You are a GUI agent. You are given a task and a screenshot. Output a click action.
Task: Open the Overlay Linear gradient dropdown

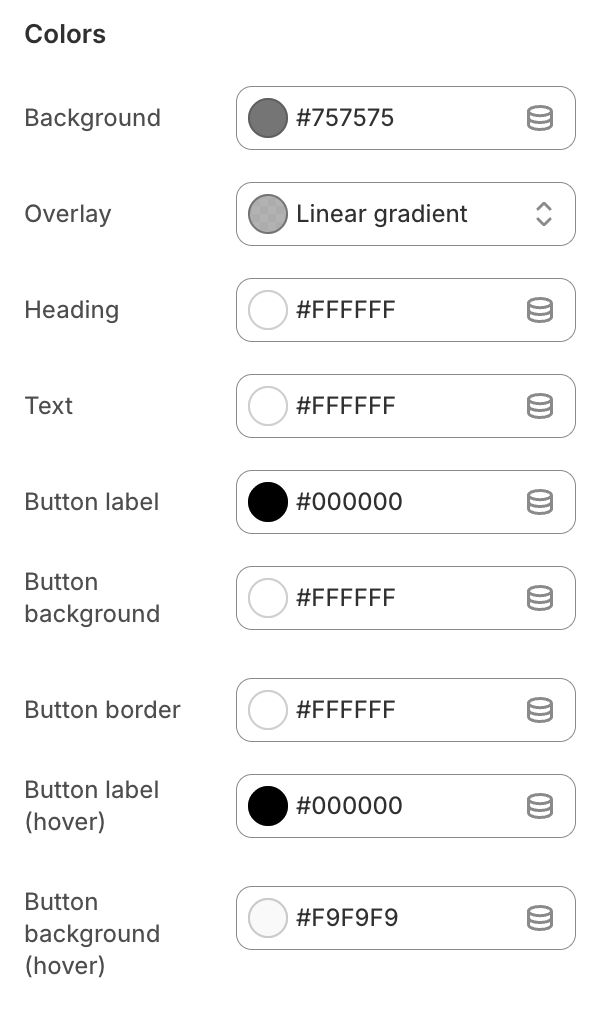[x=406, y=214]
